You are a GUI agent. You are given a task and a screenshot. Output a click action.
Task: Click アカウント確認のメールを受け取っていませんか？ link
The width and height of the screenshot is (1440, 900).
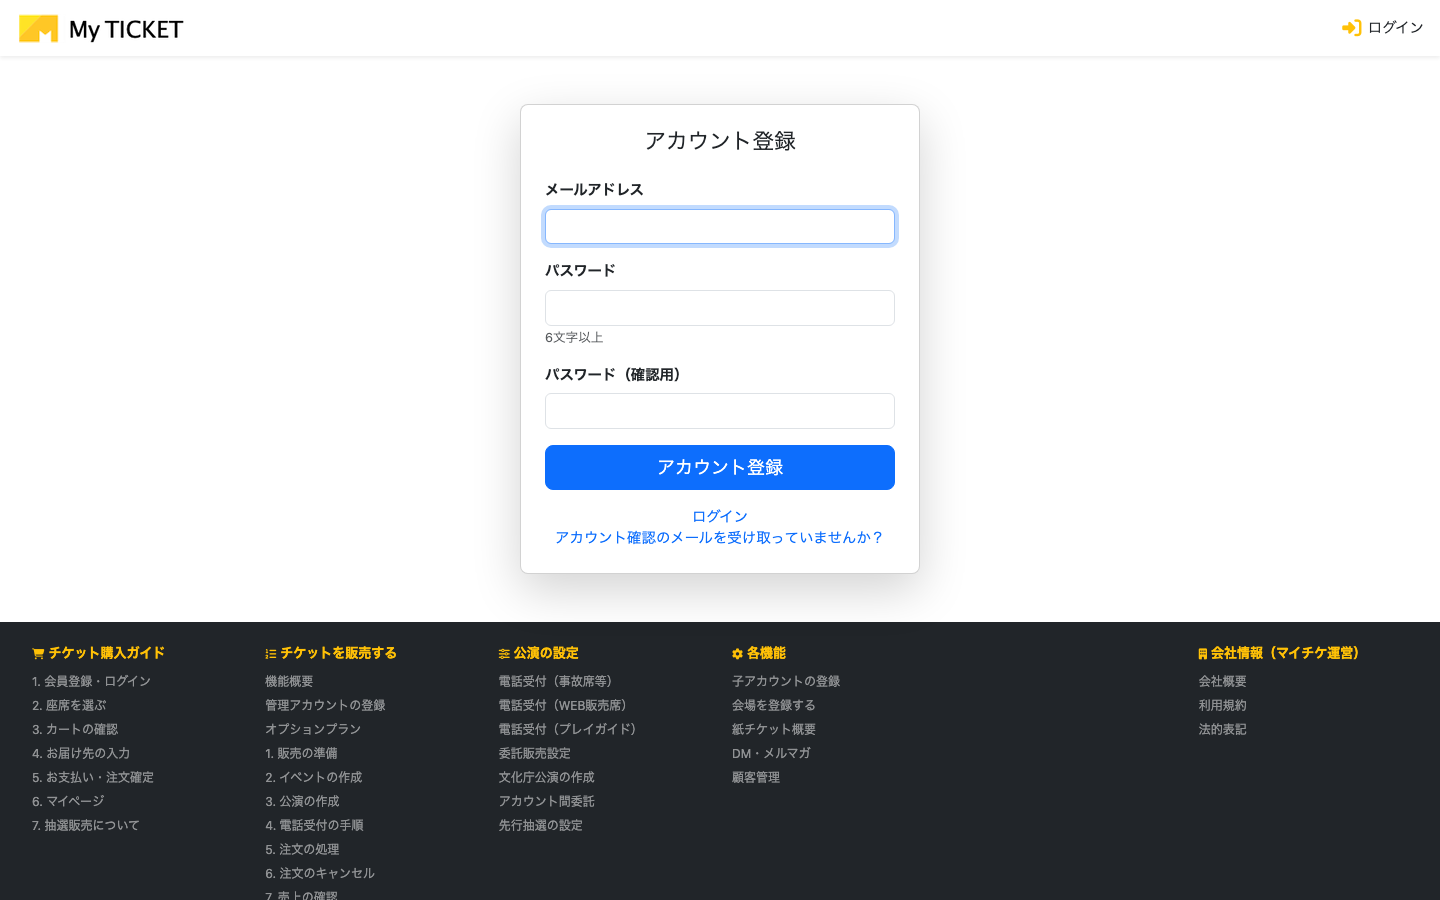pos(719,537)
